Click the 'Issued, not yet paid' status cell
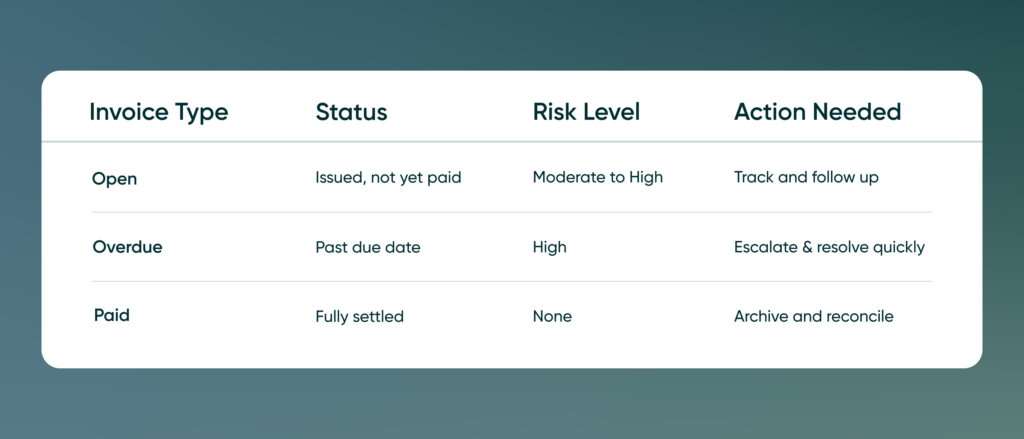This screenshot has height=439, width=1024. (x=389, y=178)
